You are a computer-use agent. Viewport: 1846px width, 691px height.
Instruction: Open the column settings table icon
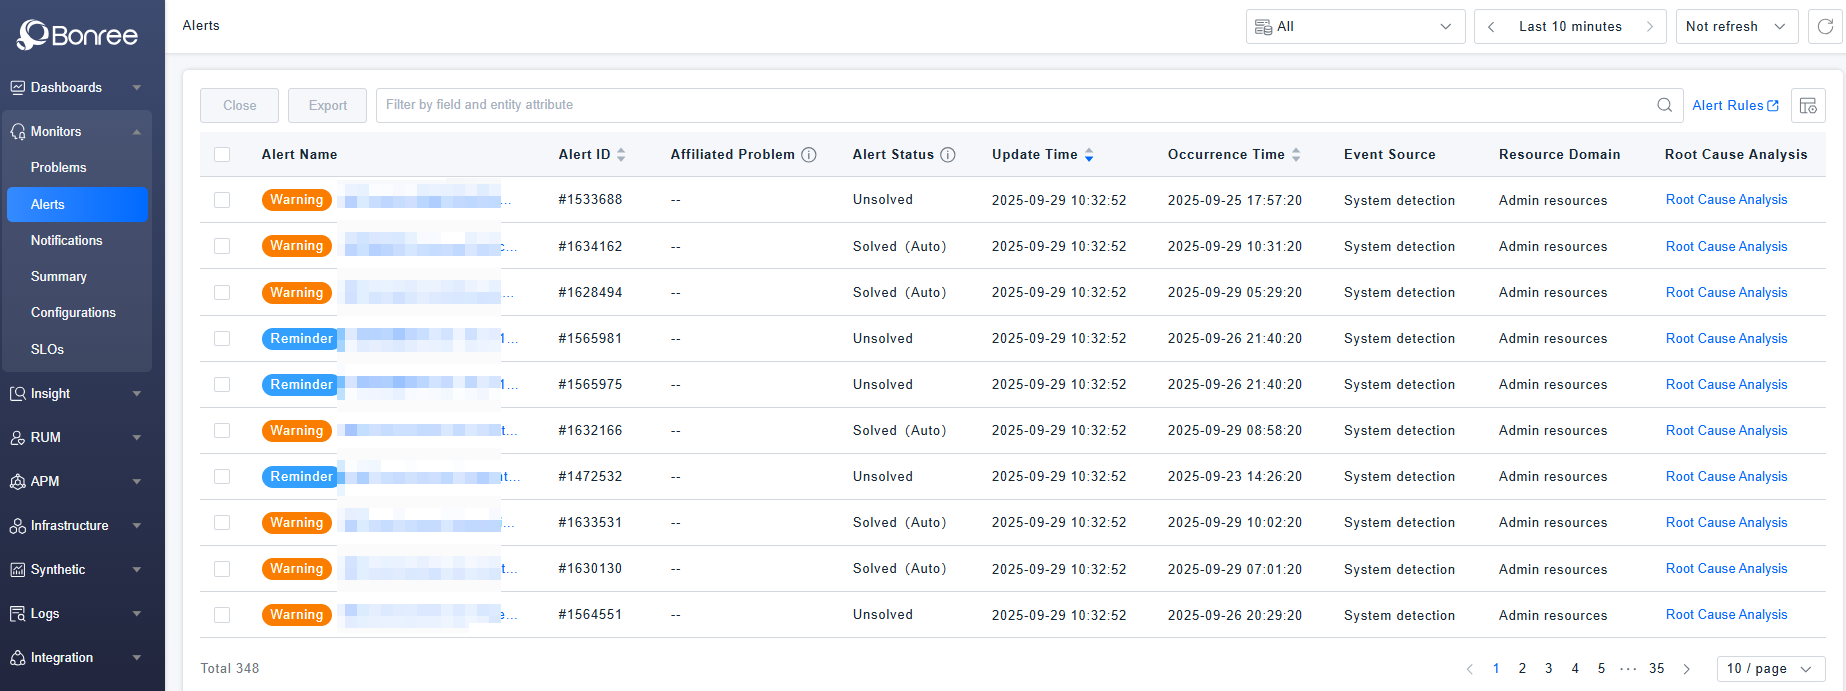[x=1808, y=105]
